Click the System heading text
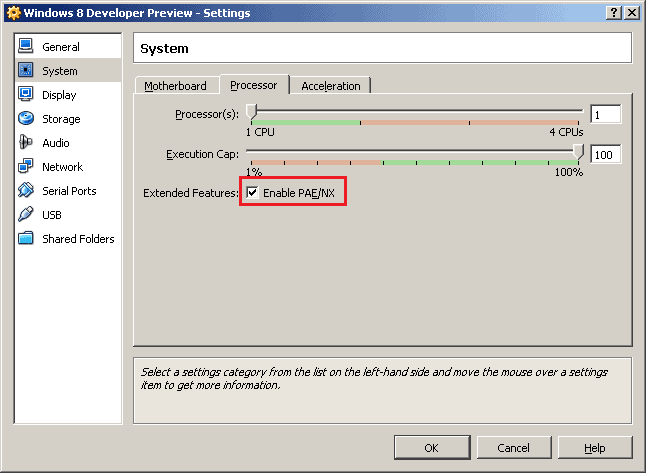Image resolution: width=646 pixels, height=473 pixels. [164, 49]
